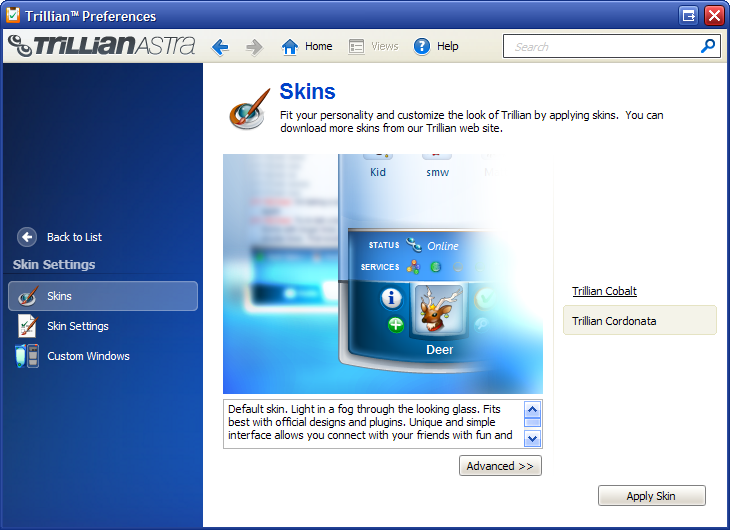Open the Home page via house icon
The width and height of the screenshot is (730, 530).
[290, 47]
